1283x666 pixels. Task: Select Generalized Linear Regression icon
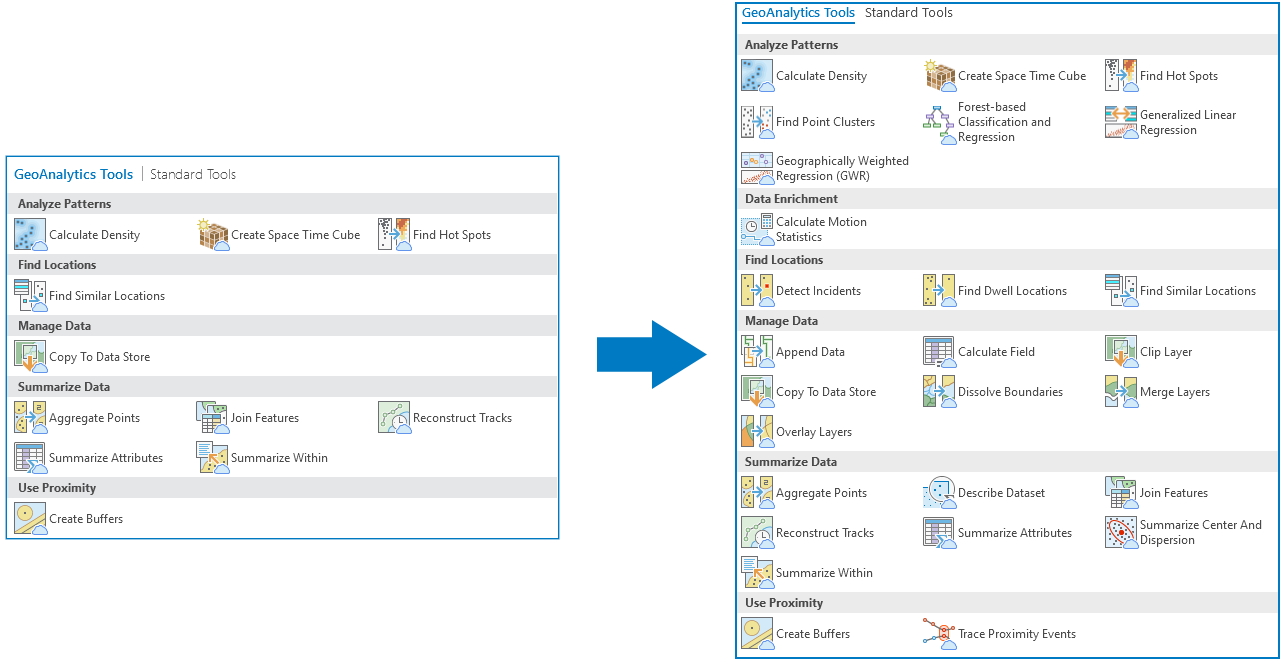[x=1121, y=122]
